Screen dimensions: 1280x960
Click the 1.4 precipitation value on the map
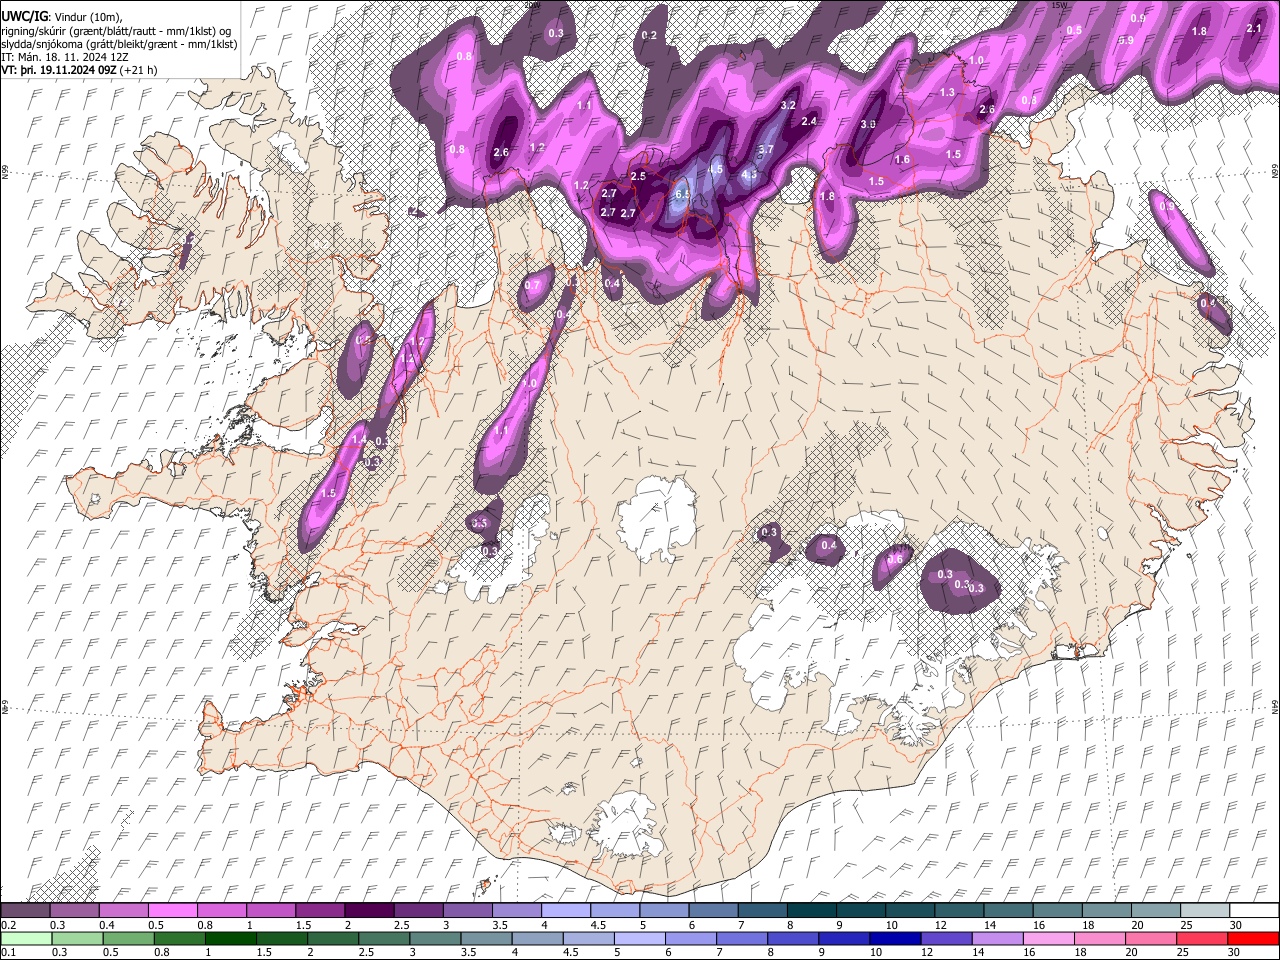coord(360,439)
